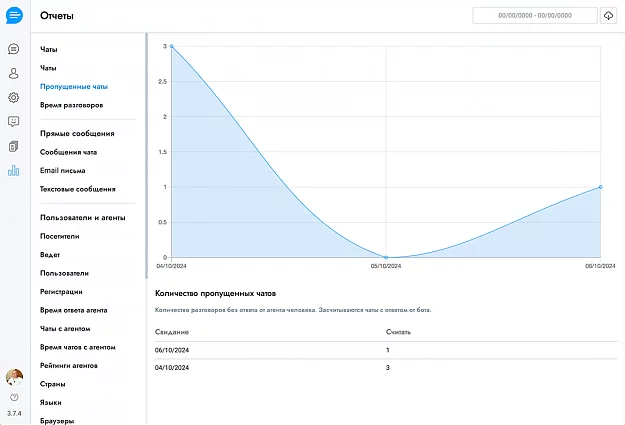Click the app logo at top left
This screenshot has height=425, width=625.
click(14, 15)
